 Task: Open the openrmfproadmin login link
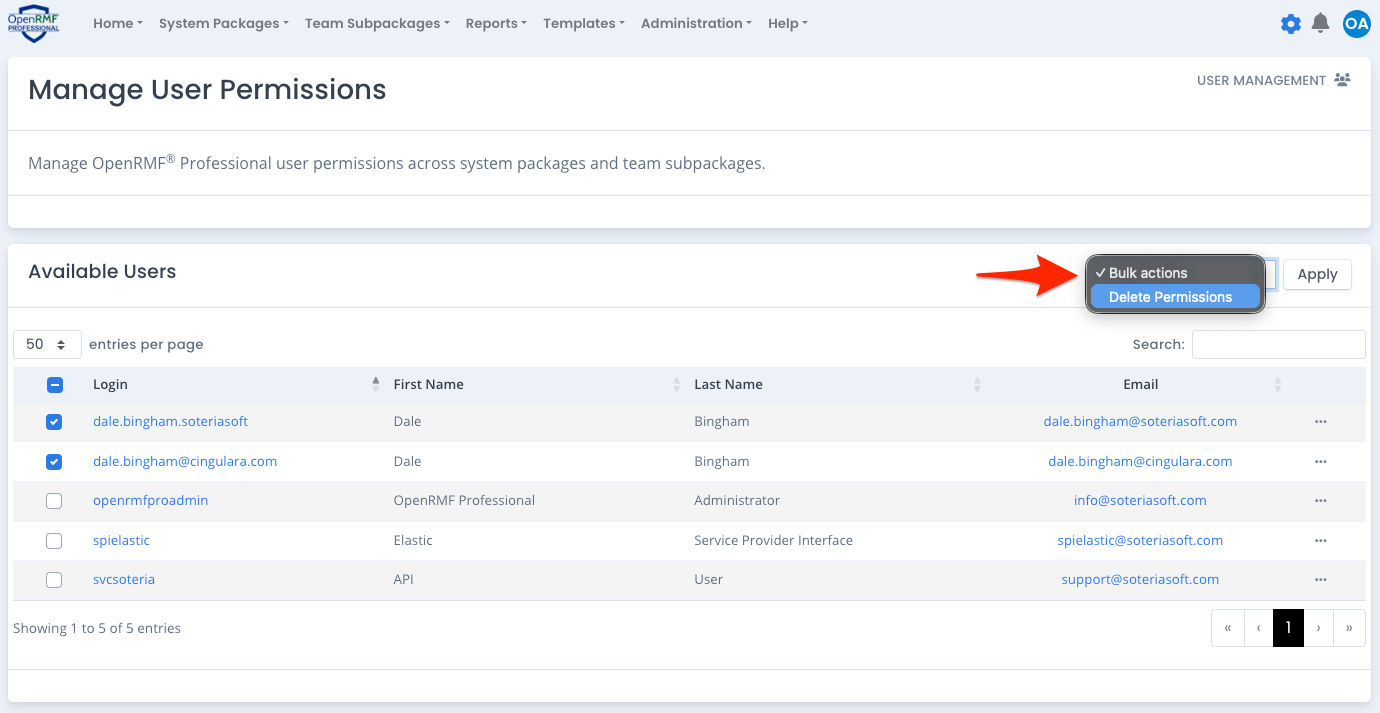pyautogui.click(x=150, y=501)
